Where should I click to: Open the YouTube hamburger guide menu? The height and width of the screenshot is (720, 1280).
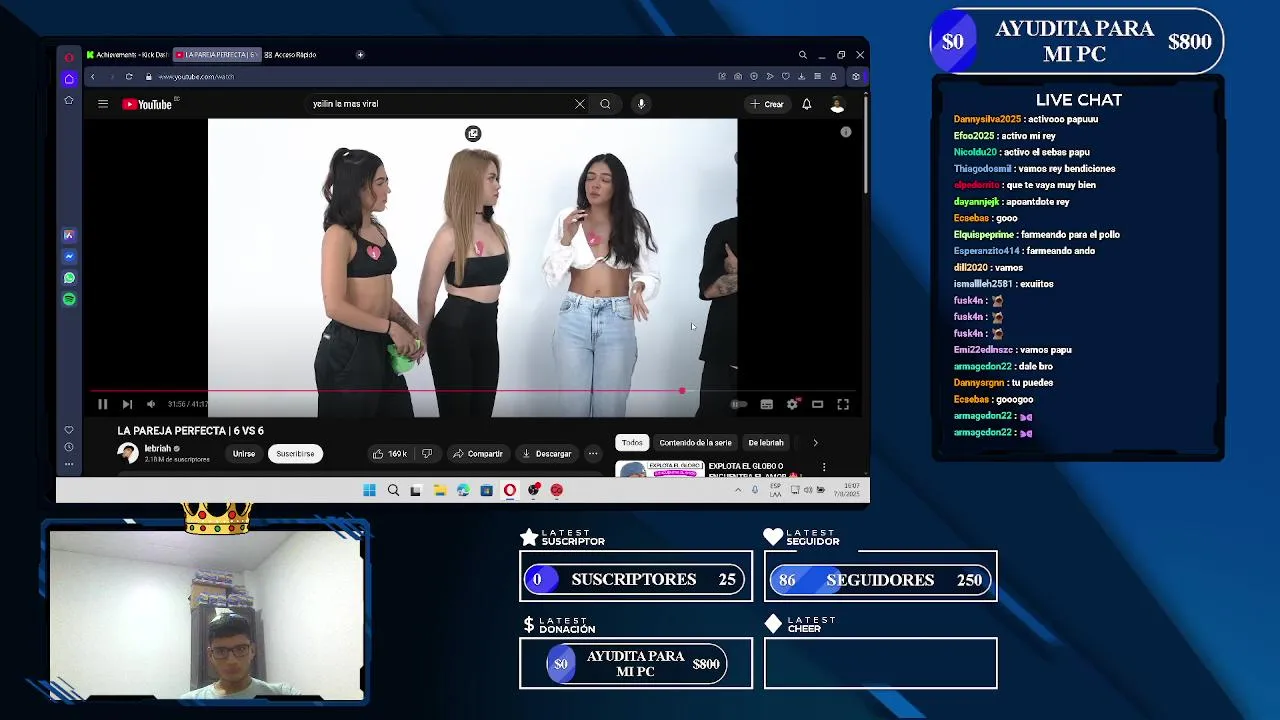(x=103, y=104)
